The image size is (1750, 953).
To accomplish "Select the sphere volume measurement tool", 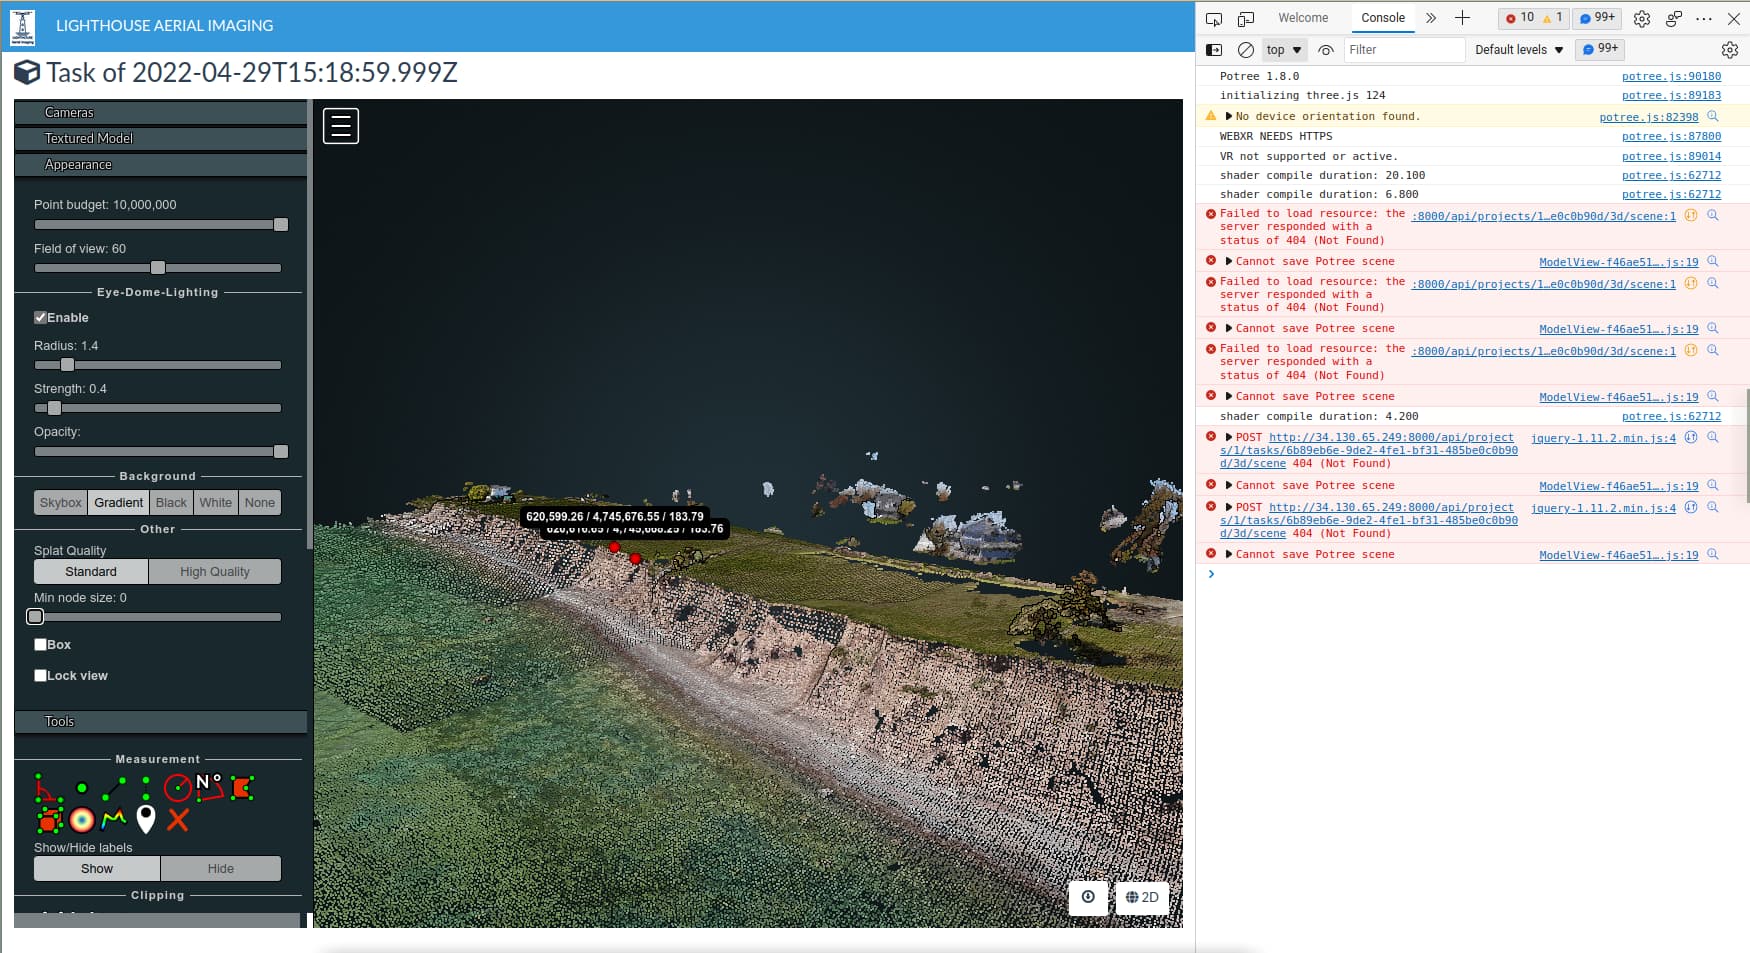I will [82, 820].
